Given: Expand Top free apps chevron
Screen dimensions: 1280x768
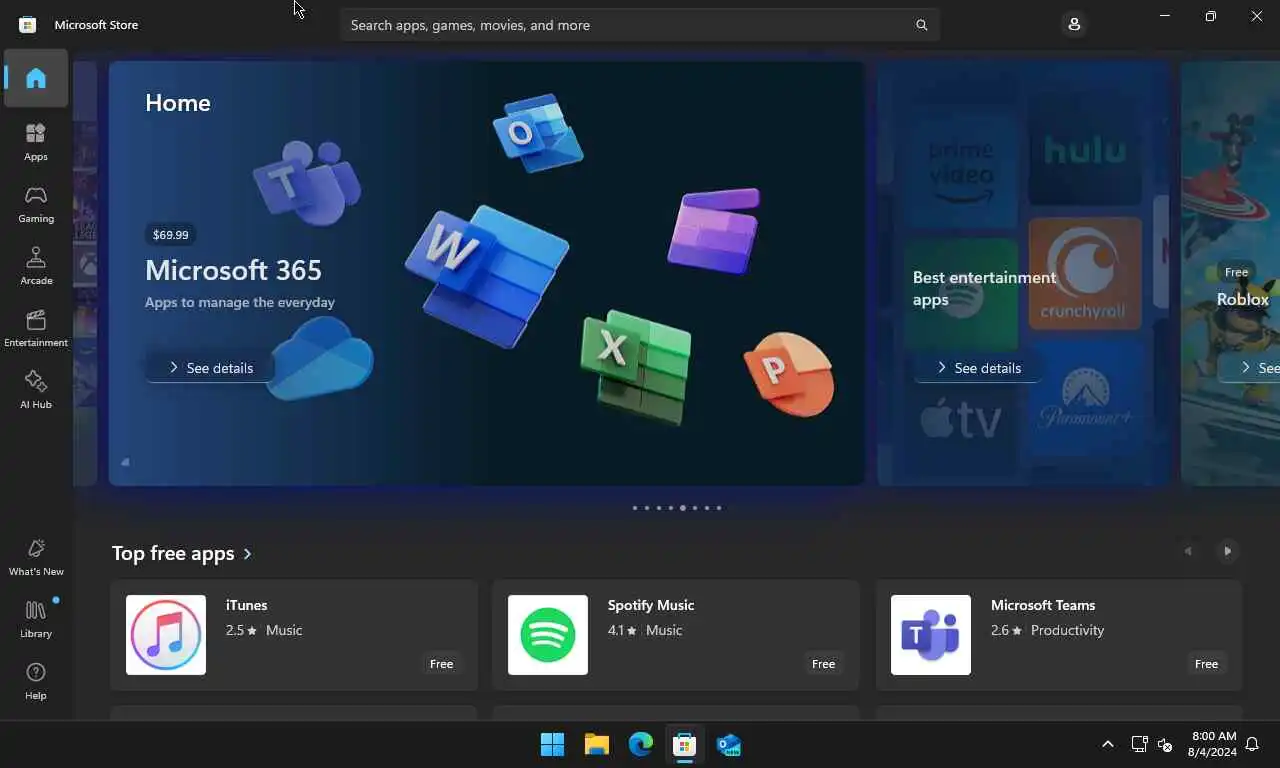Looking at the screenshot, I should (x=248, y=553).
